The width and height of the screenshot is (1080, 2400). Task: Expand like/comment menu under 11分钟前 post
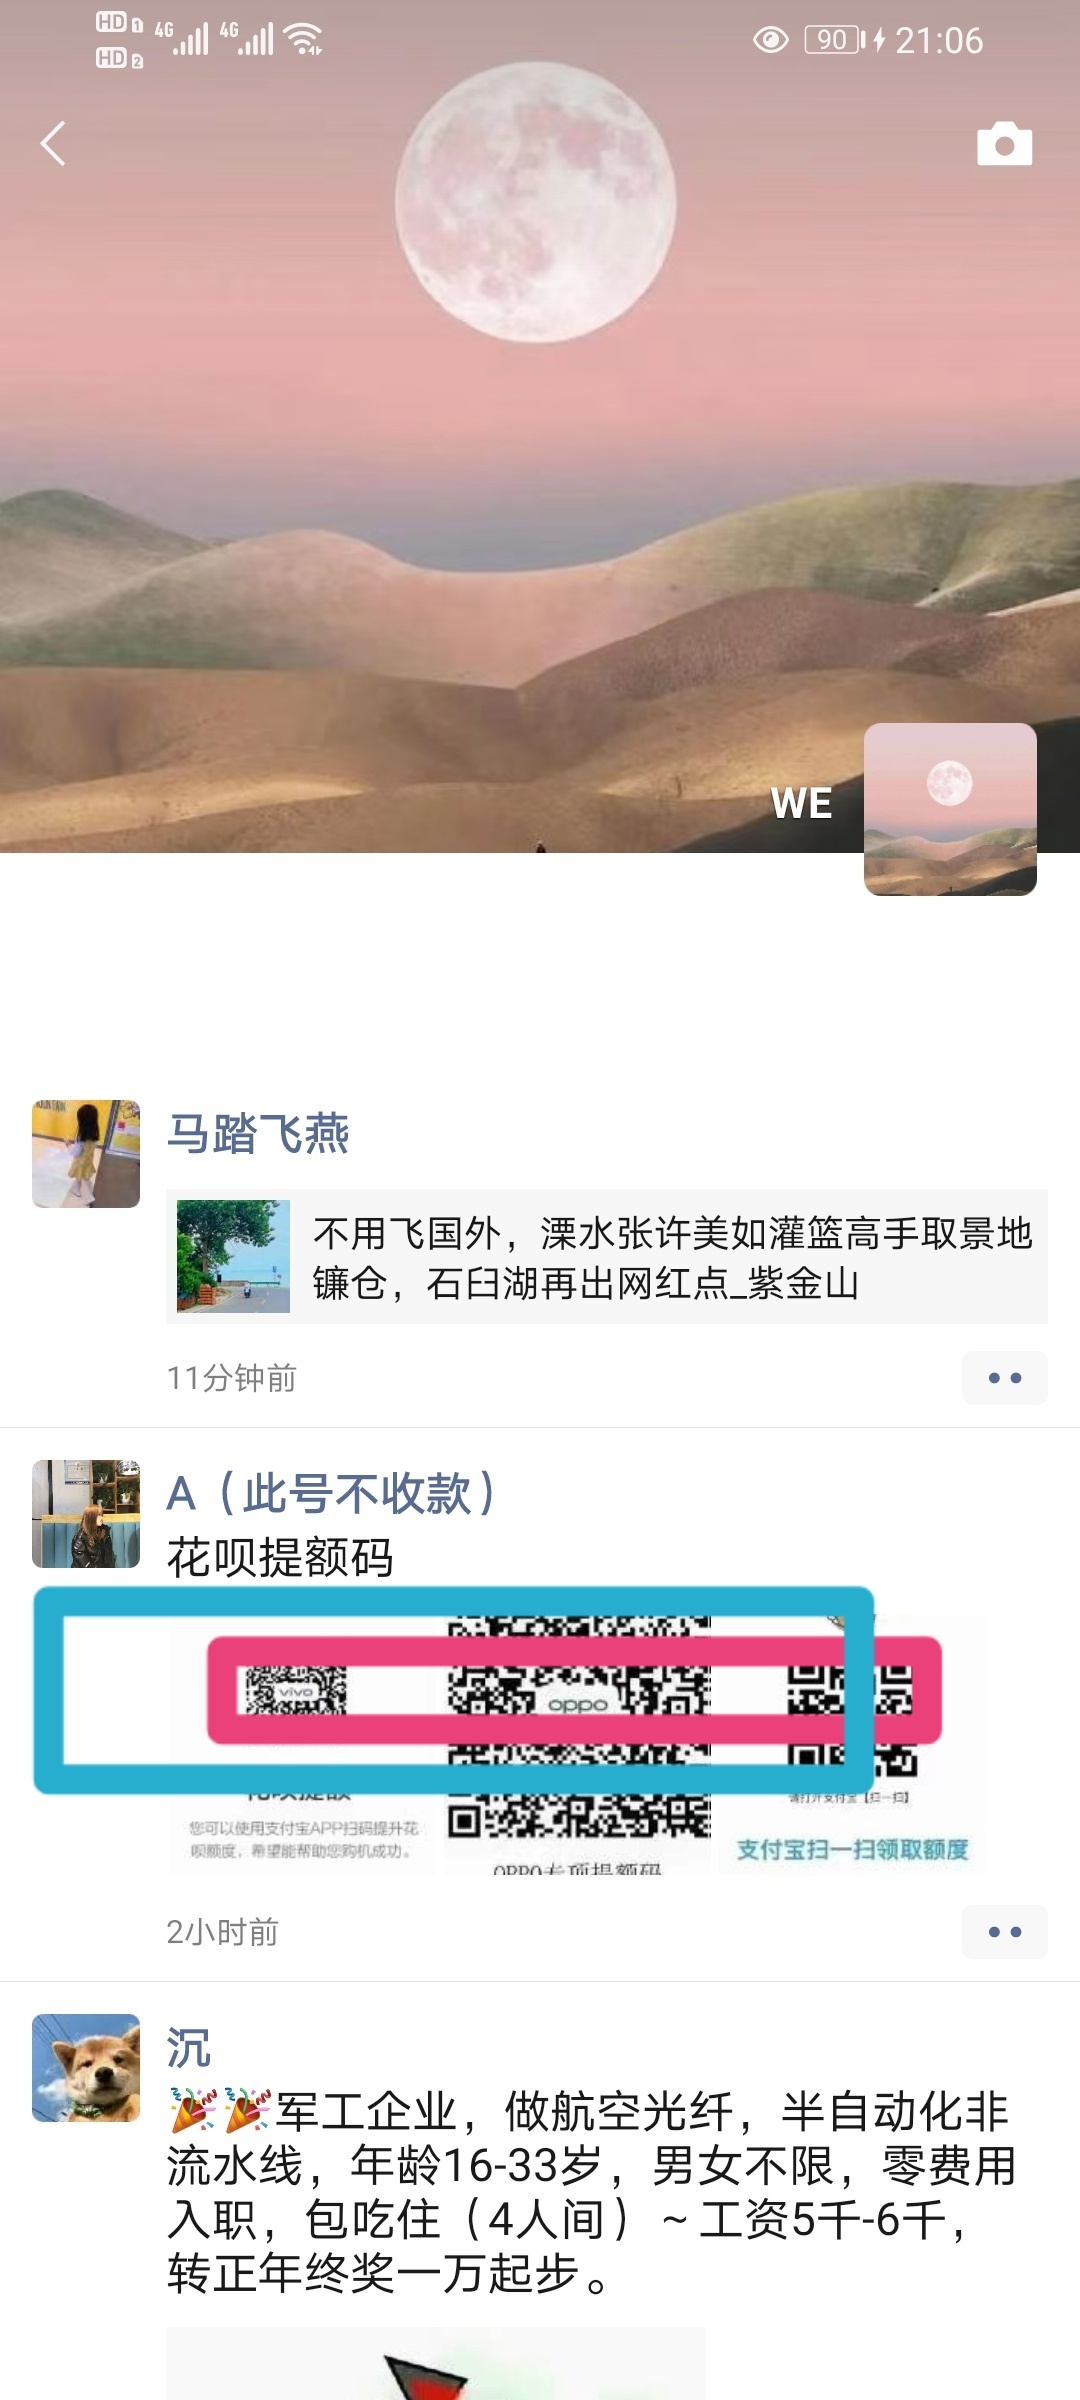pos(1005,1378)
